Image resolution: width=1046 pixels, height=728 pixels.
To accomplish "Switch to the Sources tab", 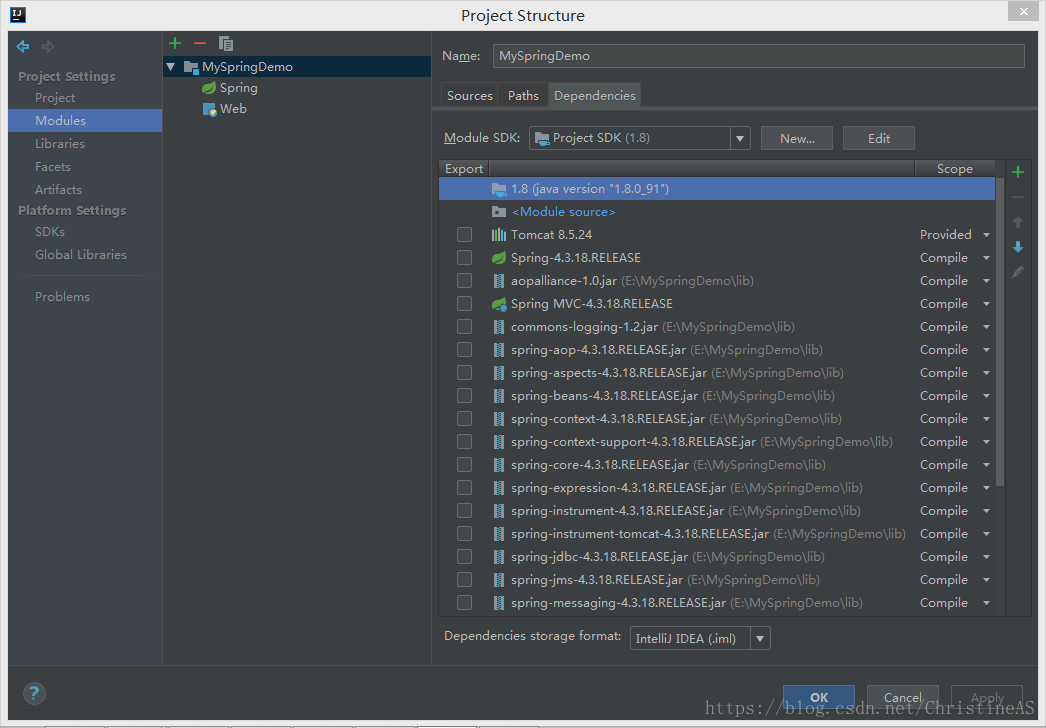I will click(470, 95).
